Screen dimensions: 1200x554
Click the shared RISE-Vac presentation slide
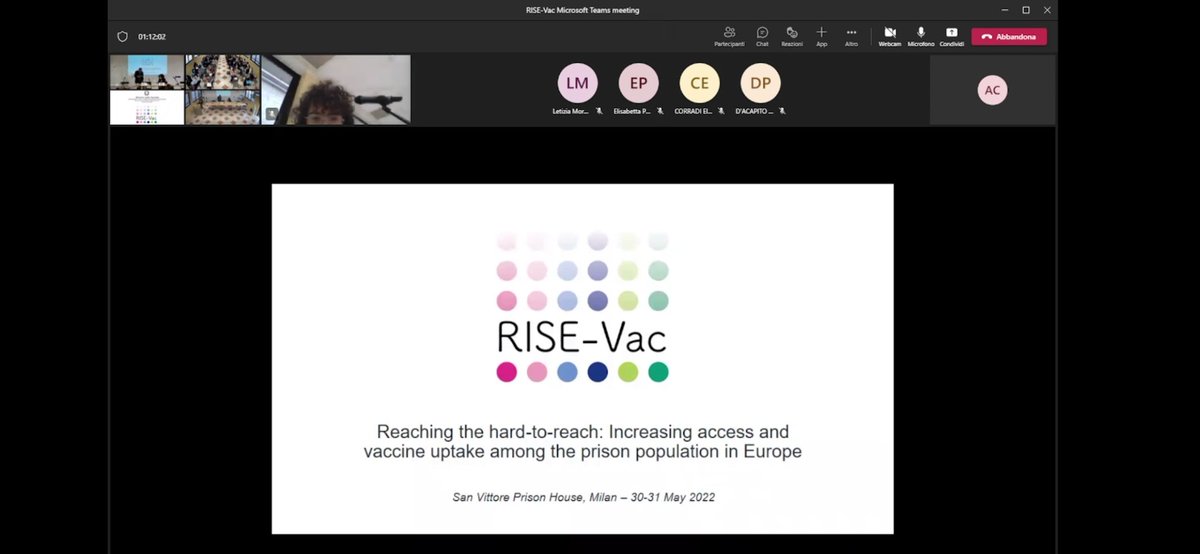pyautogui.click(x=582, y=358)
